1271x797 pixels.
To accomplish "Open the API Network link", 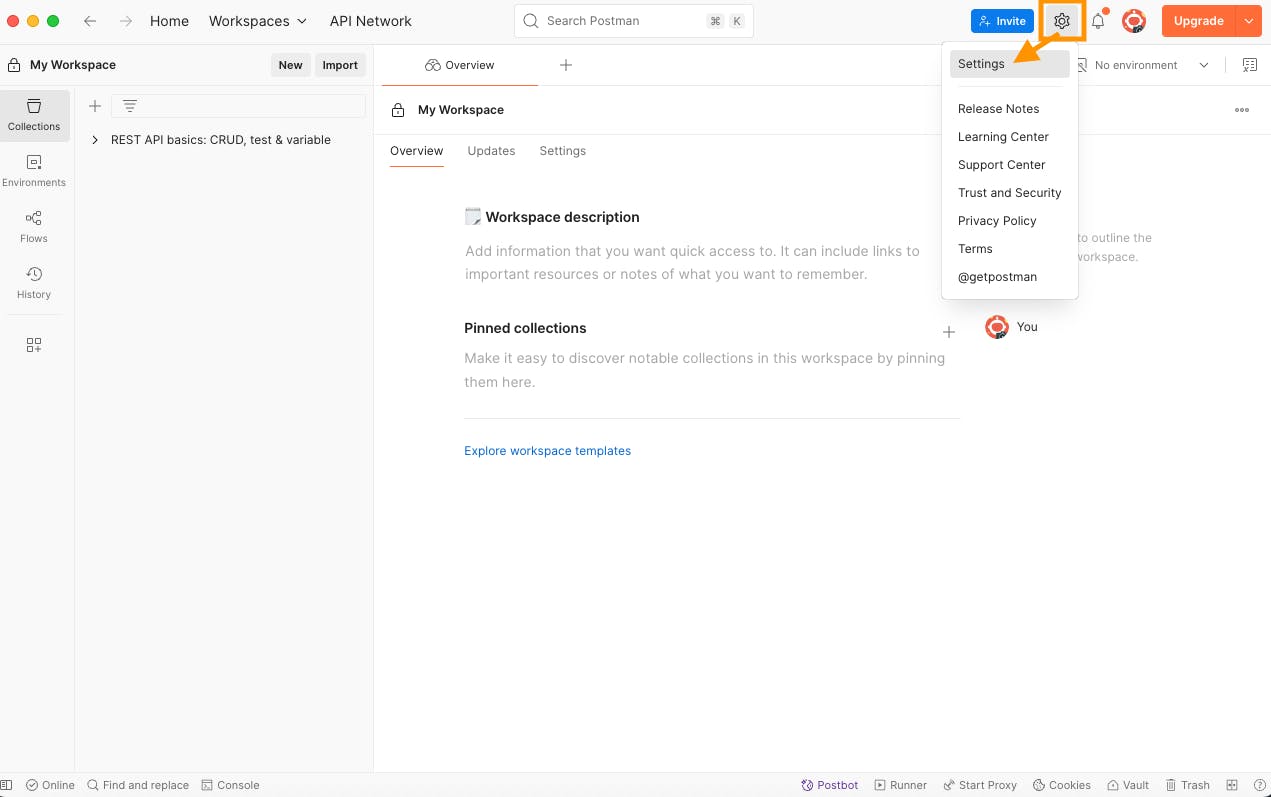I will (371, 21).
